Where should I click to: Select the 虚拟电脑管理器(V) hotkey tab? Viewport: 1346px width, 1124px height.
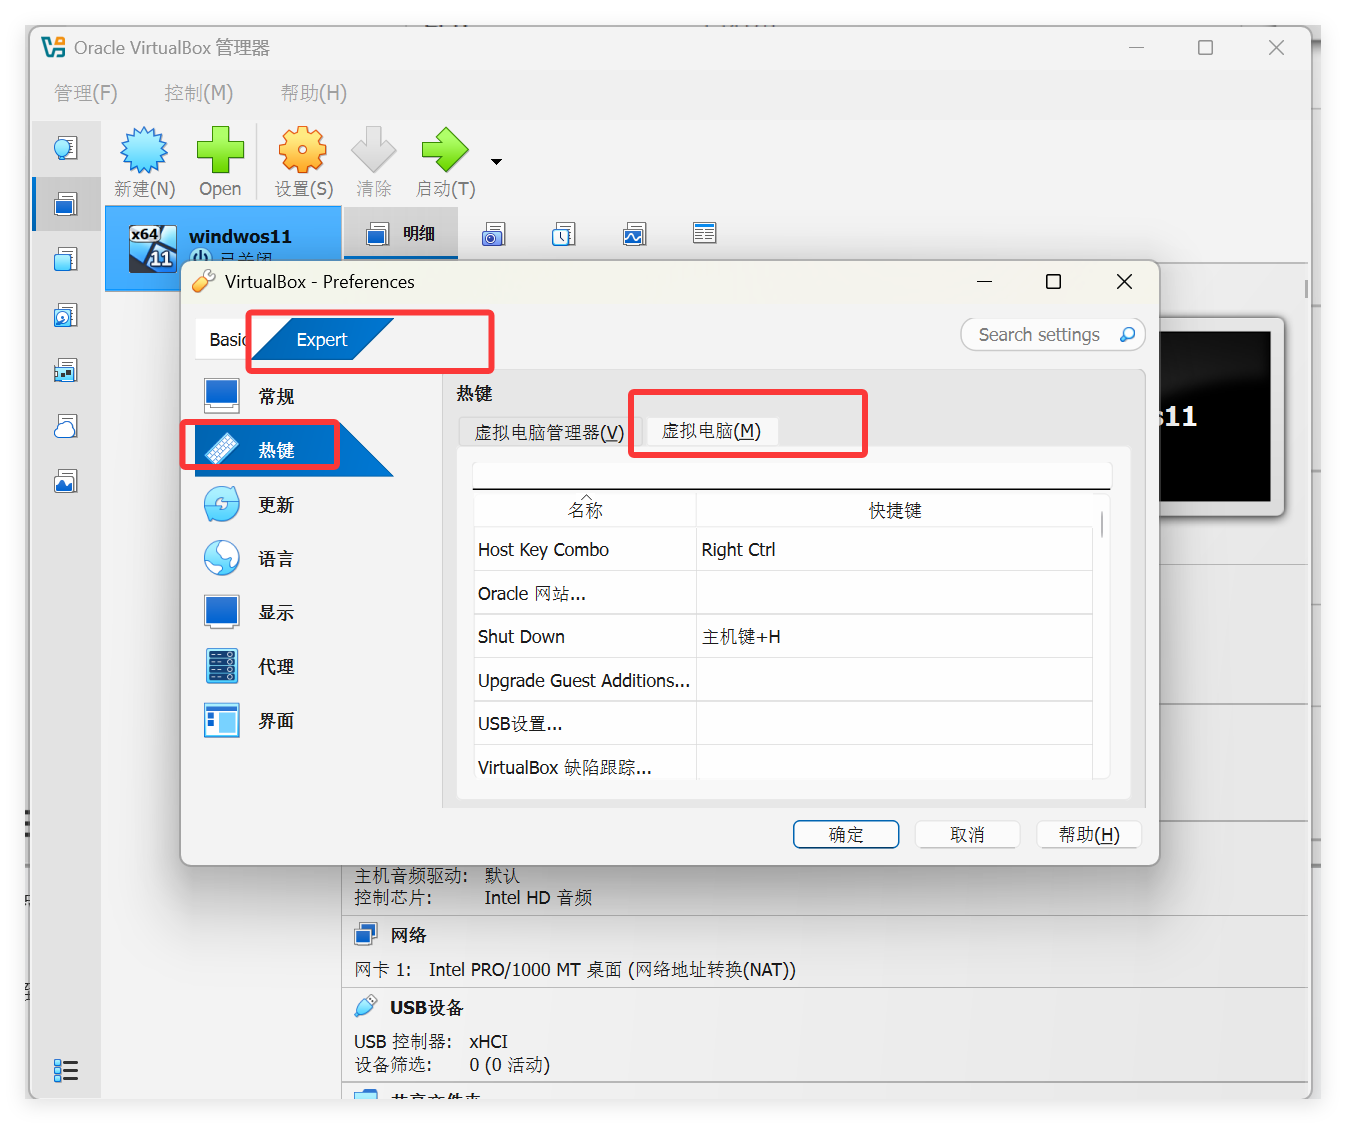[x=549, y=432]
